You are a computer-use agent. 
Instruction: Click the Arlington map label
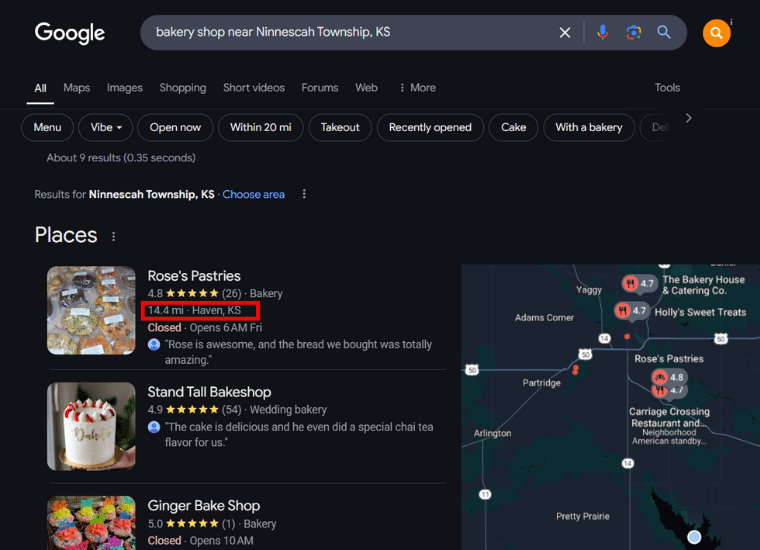tap(492, 433)
